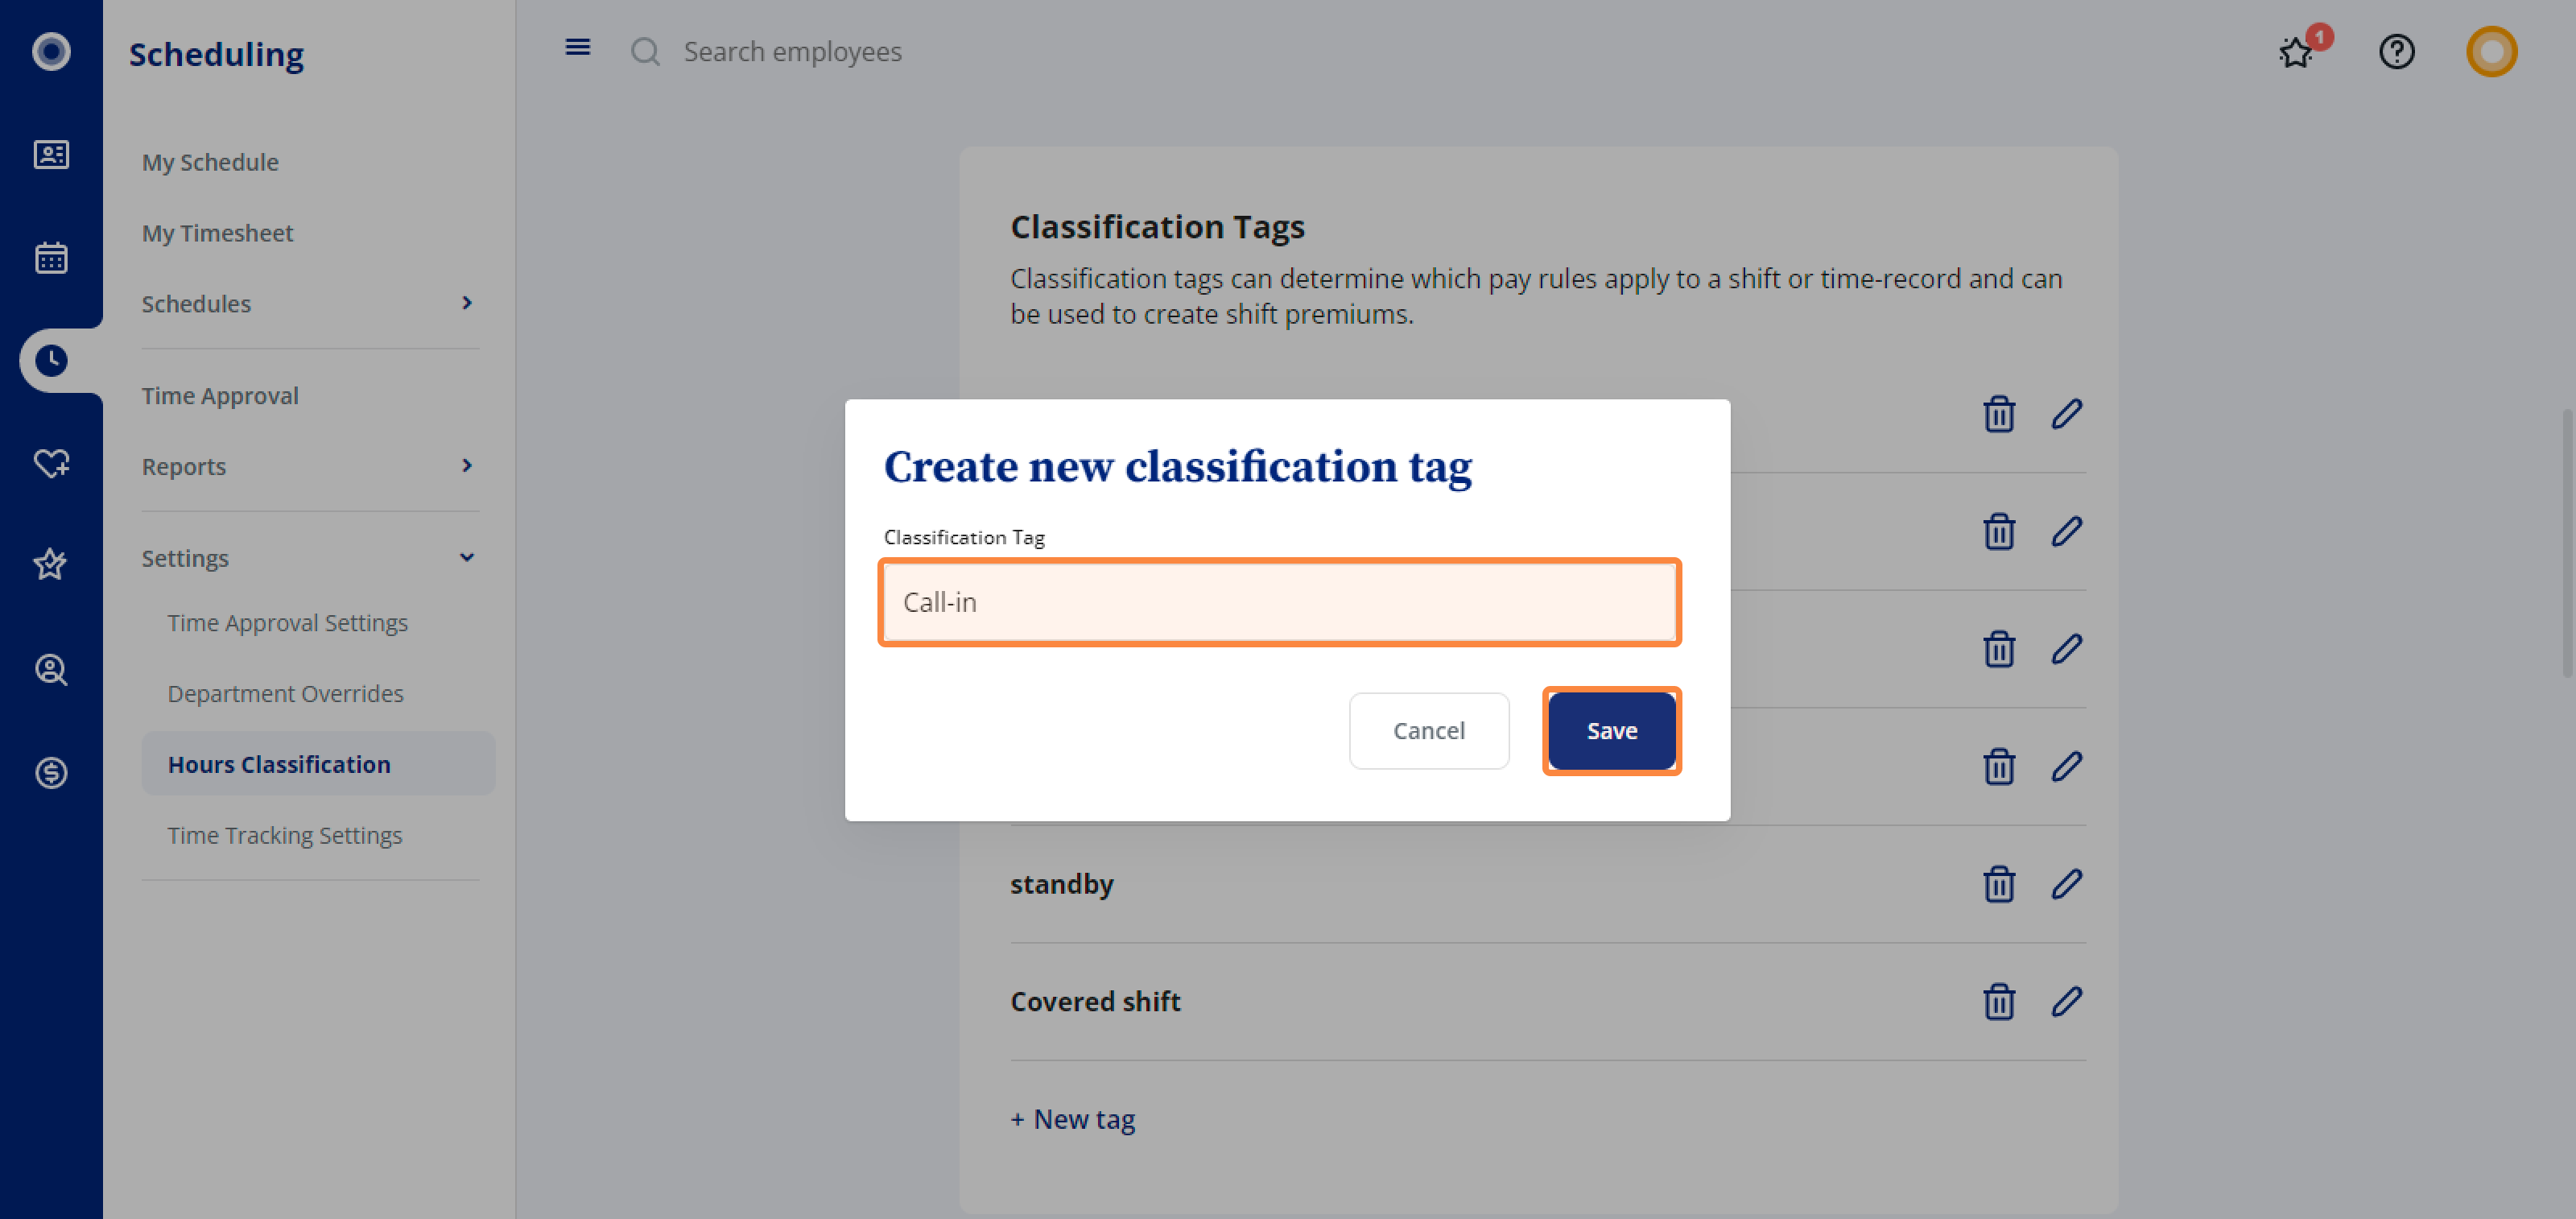This screenshot has height=1219, width=2576.
Task: Open the star notifications icon with badge
Action: pyautogui.click(x=2297, y=51)
